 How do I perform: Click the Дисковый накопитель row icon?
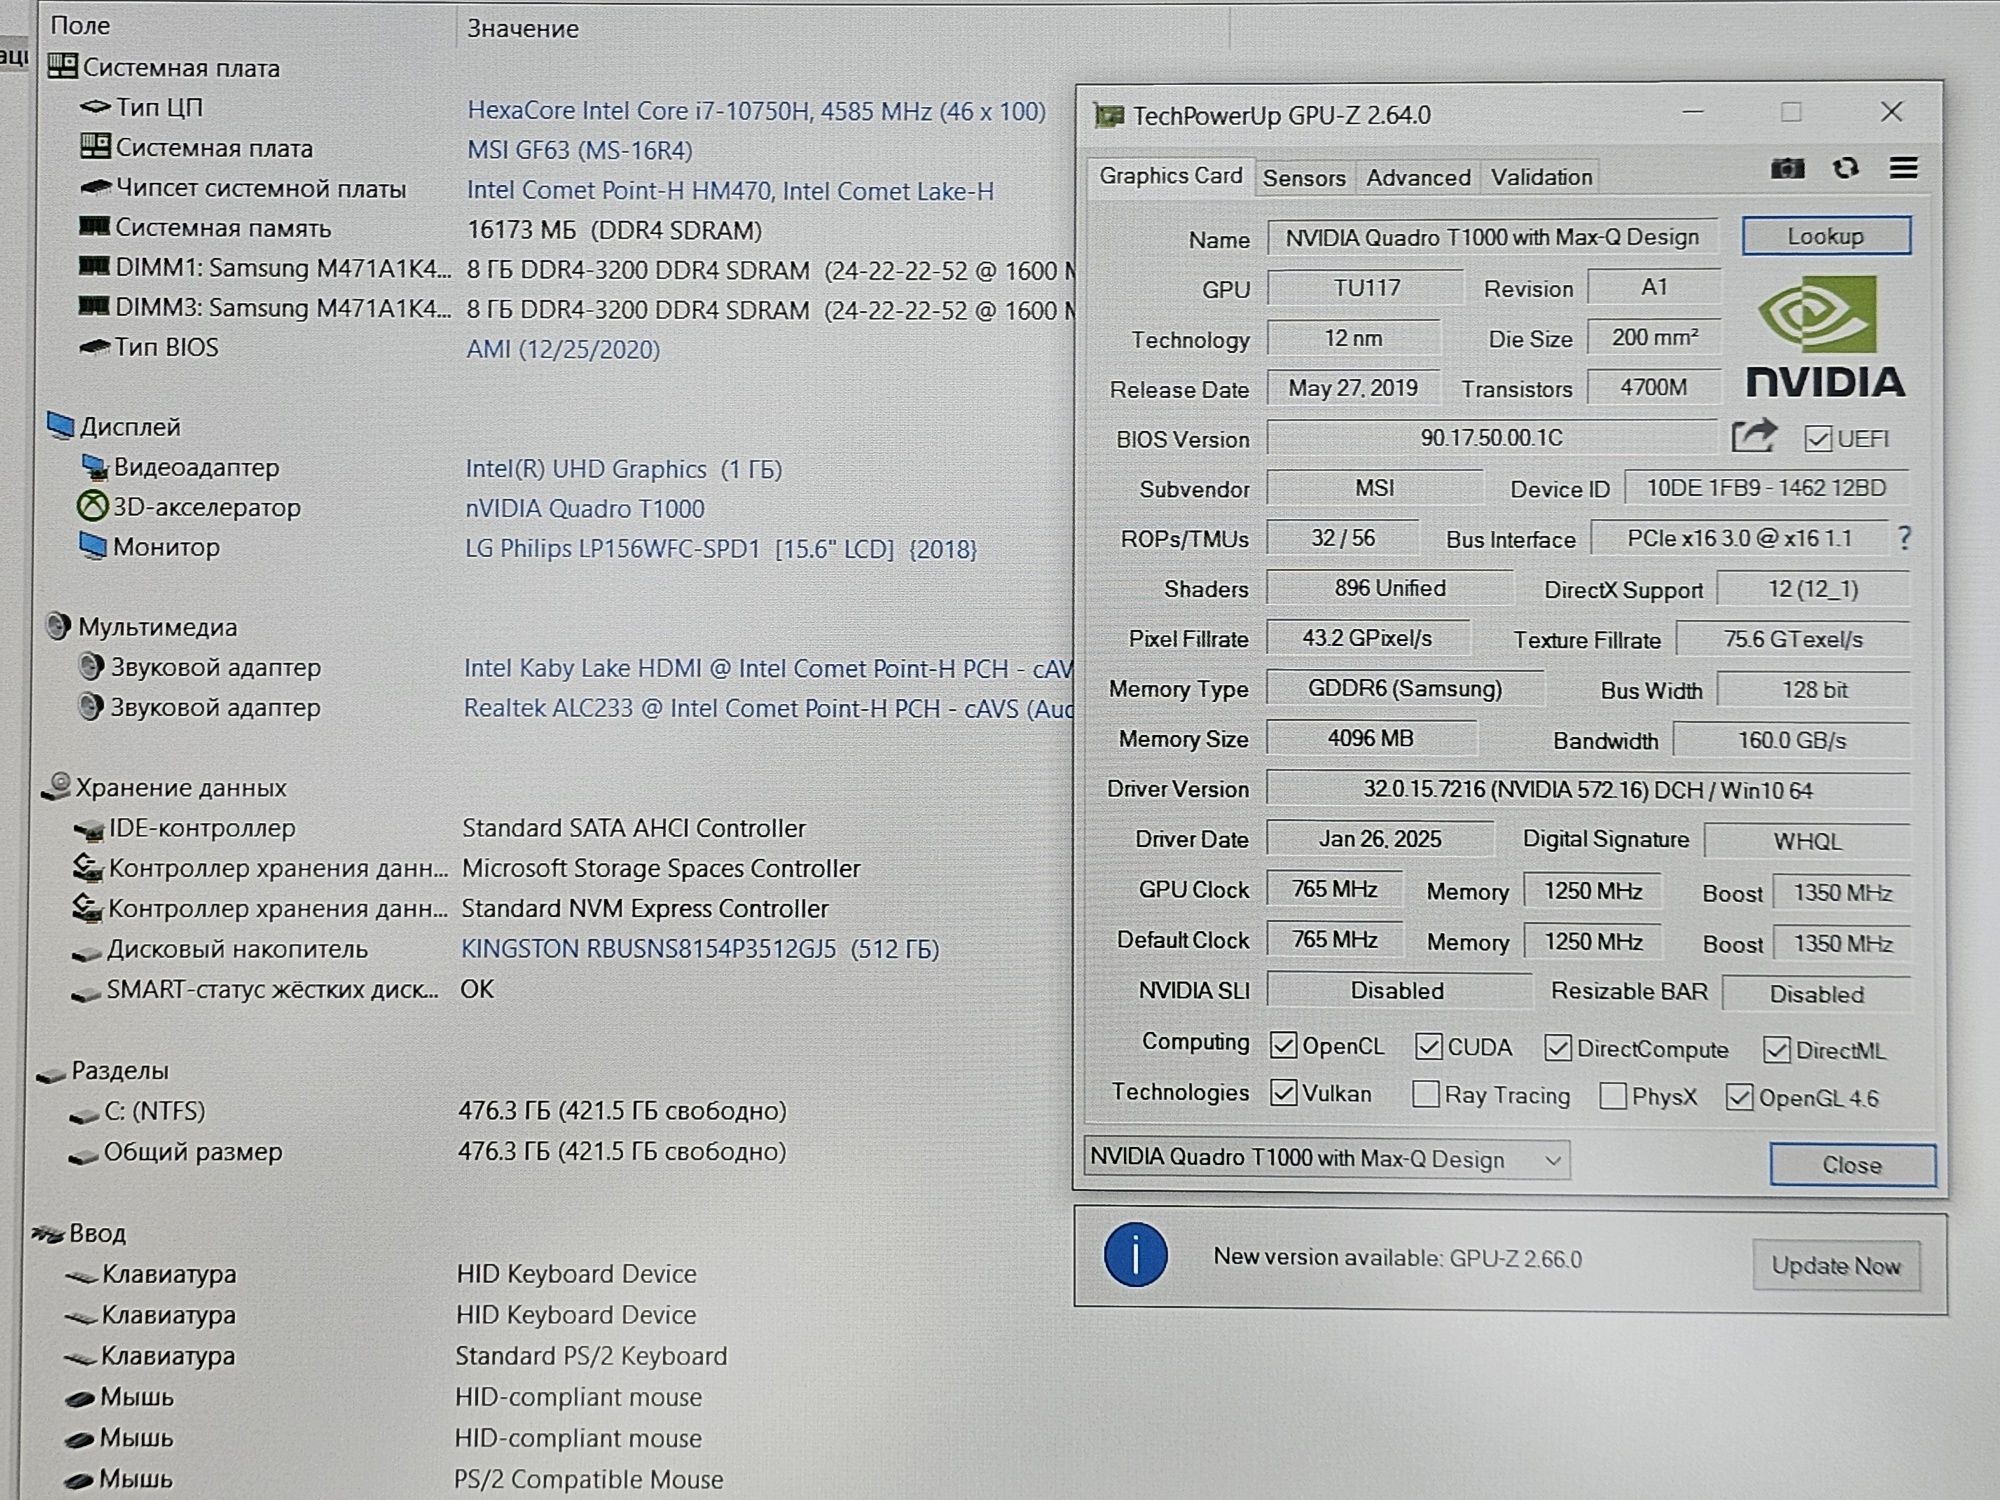coord(87,953)
